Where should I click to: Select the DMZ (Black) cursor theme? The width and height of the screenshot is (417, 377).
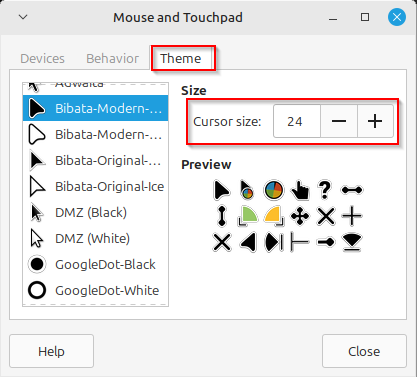(x=95, y=212)
